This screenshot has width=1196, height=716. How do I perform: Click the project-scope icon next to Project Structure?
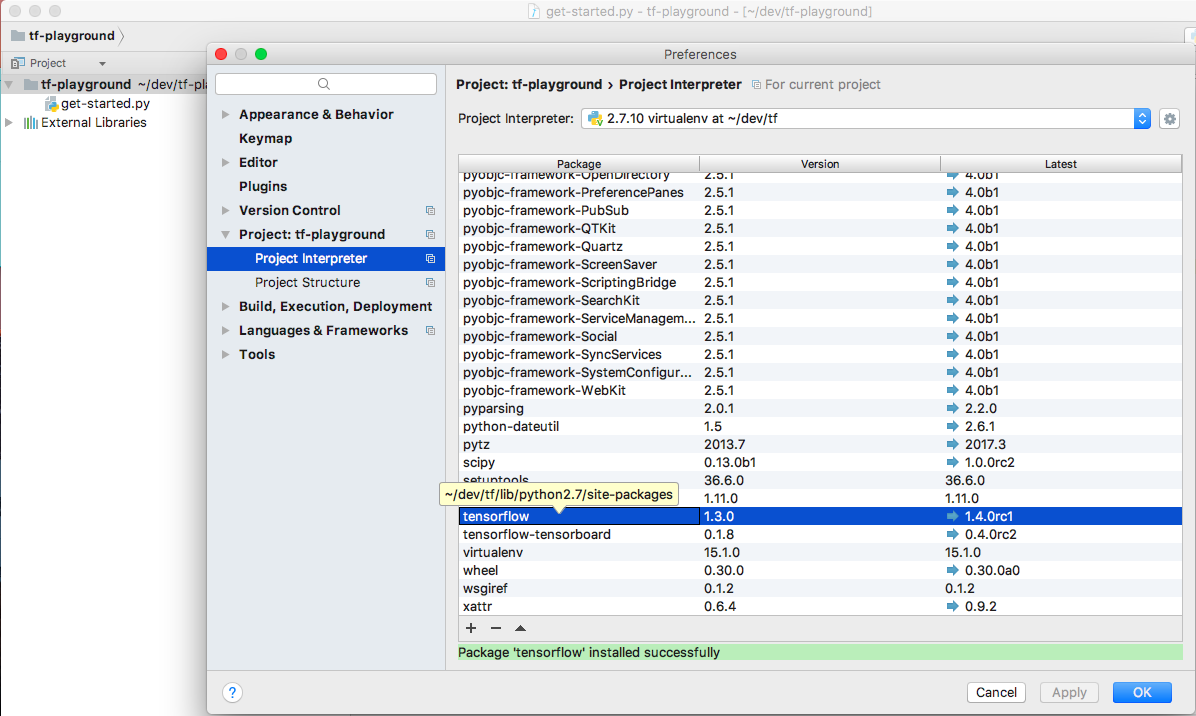pyautogui.click(x=430, y=282)
